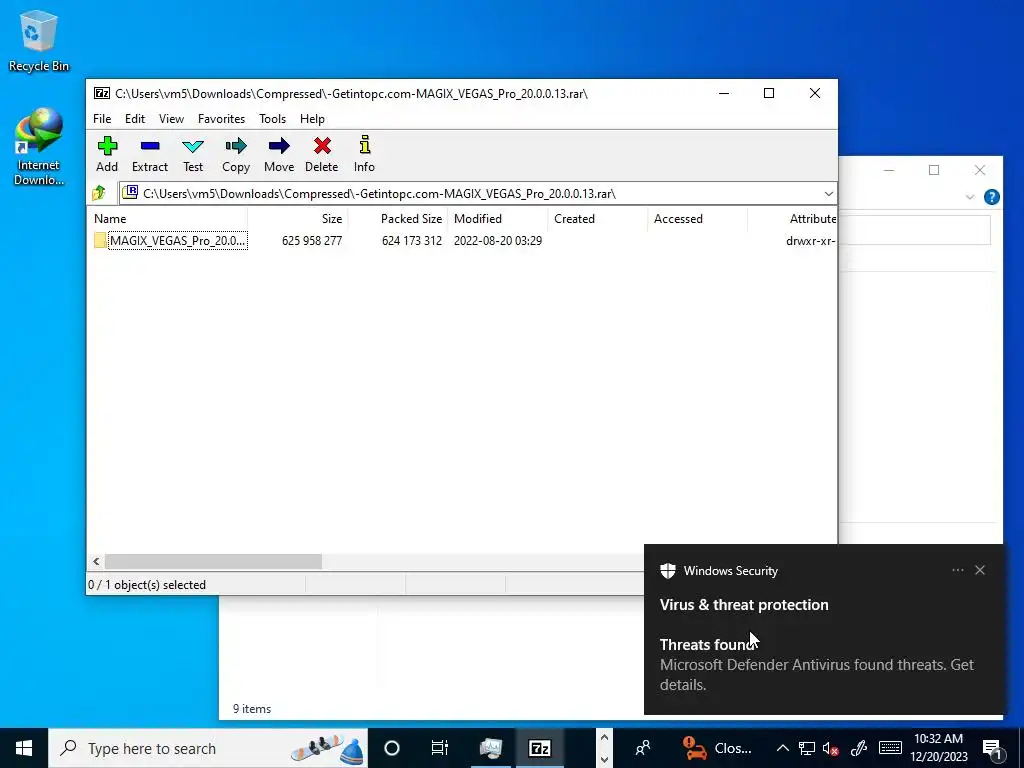The width and height of the screenshot is (1024, 768).
Task: Go up one folder level icon
Action: pyautogui.click(x=99, y=193)
